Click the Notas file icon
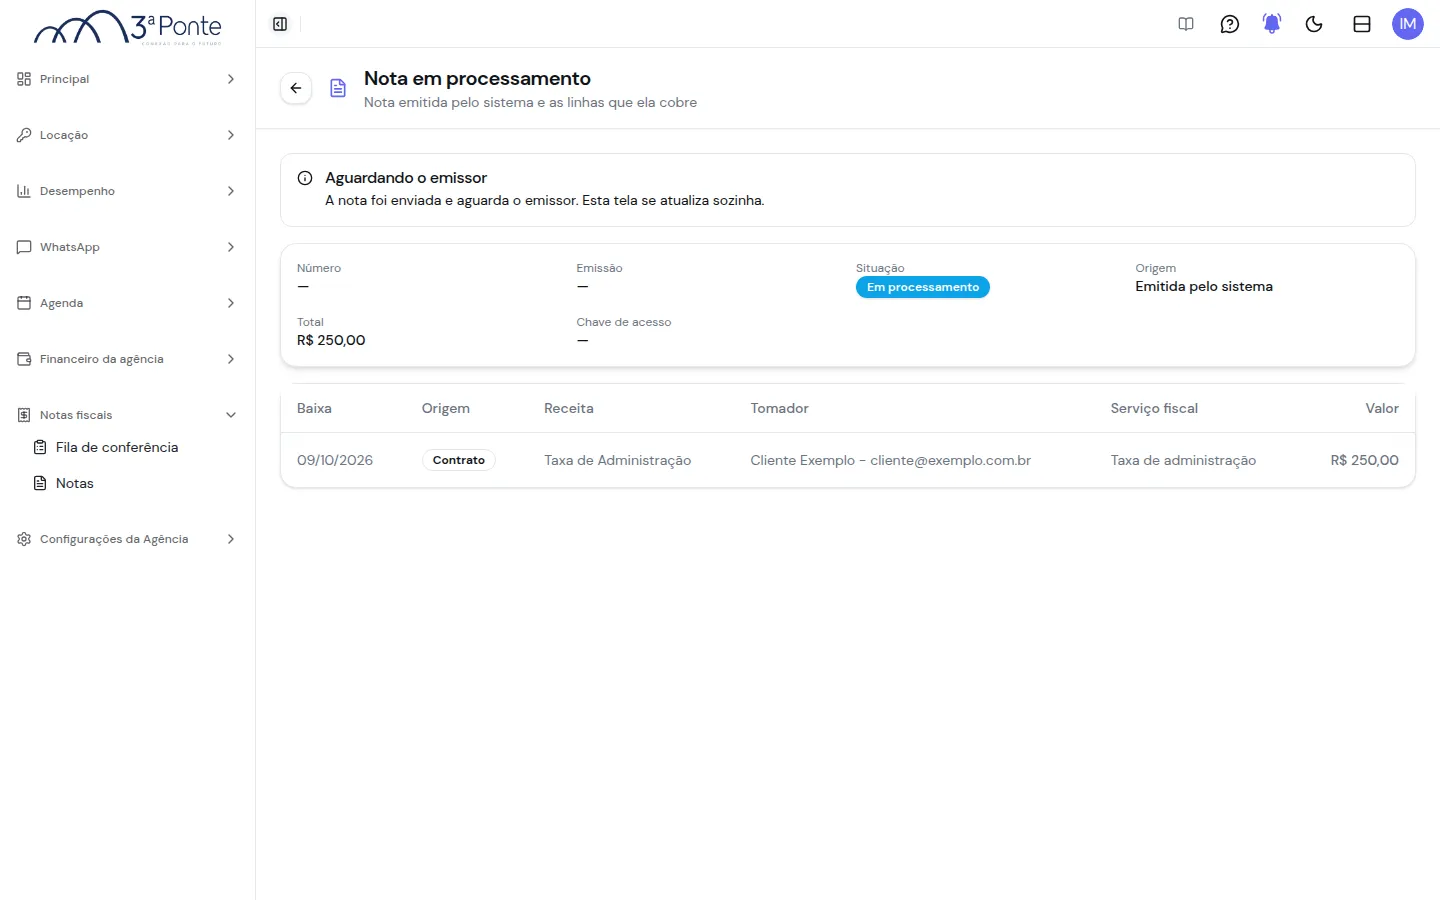 (40, 483)
